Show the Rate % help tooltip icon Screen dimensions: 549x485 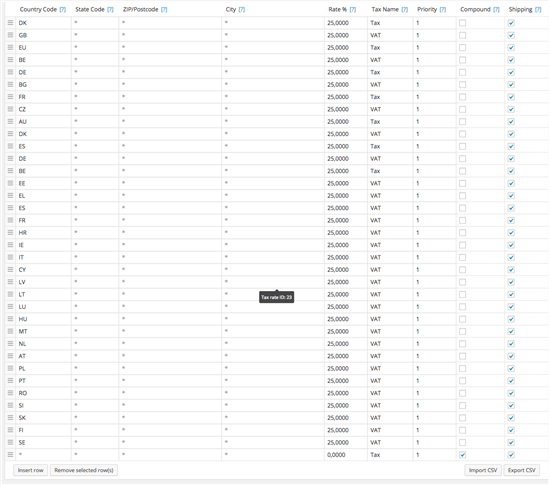pos(353,9)
